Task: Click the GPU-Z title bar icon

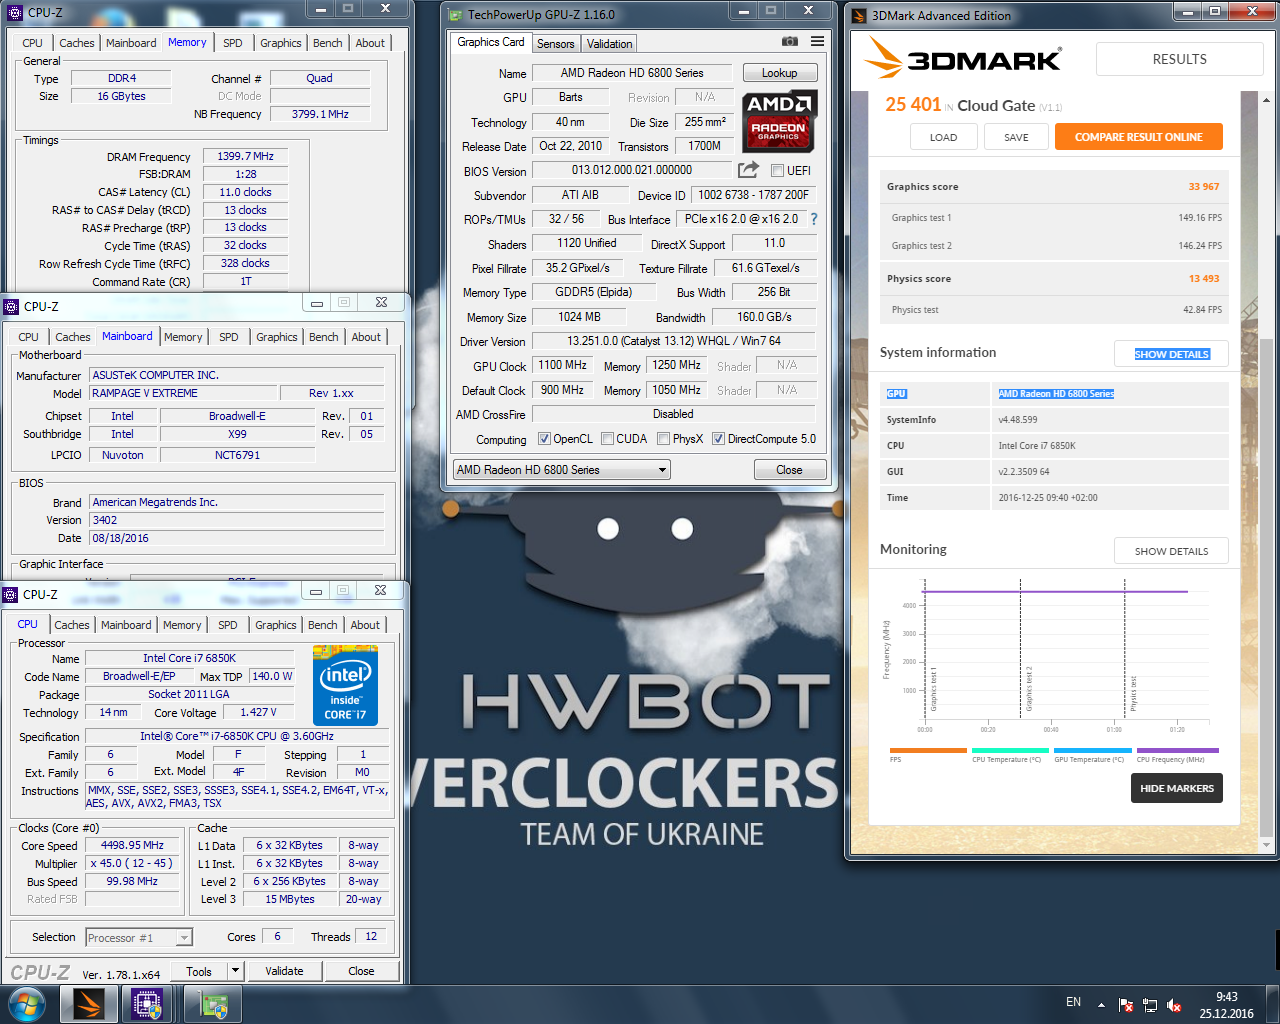Action: point(456,15)
